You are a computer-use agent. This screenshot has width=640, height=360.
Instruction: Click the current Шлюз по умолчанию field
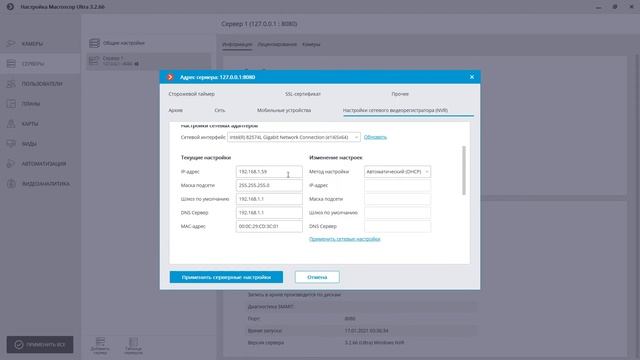[269, 199]
